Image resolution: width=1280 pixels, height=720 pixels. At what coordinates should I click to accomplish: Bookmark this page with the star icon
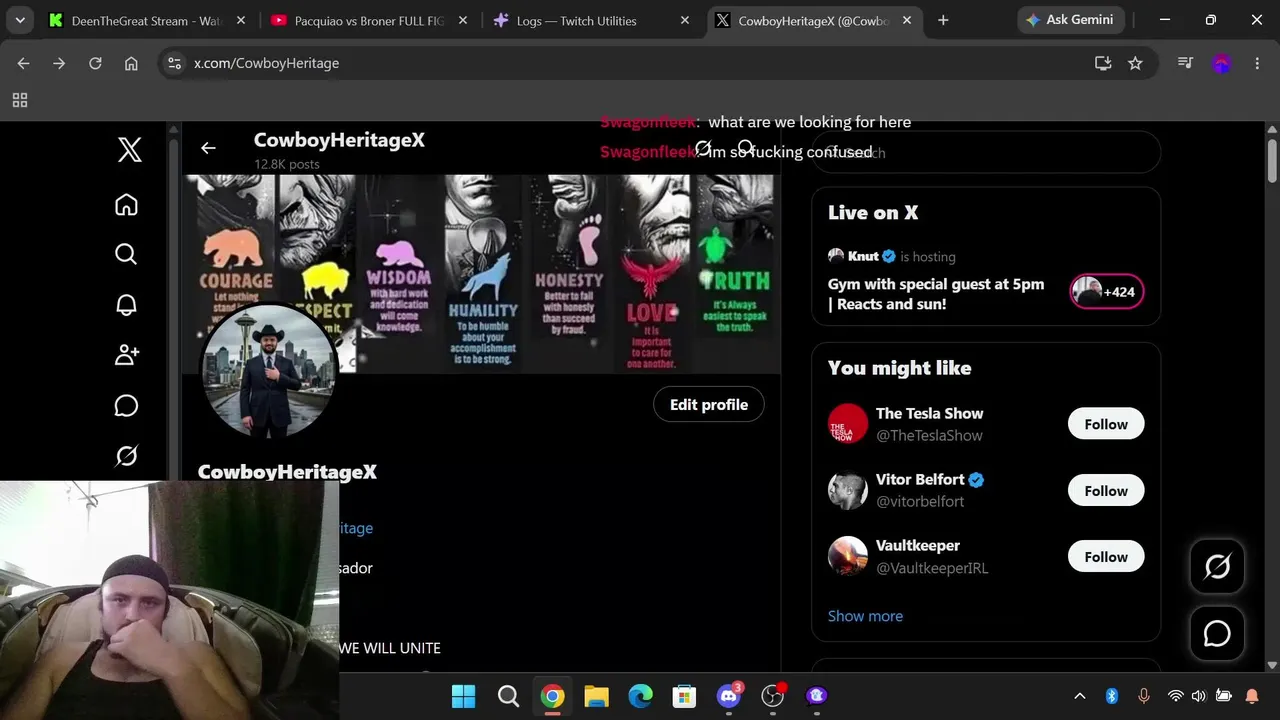tap(1135, 63)
